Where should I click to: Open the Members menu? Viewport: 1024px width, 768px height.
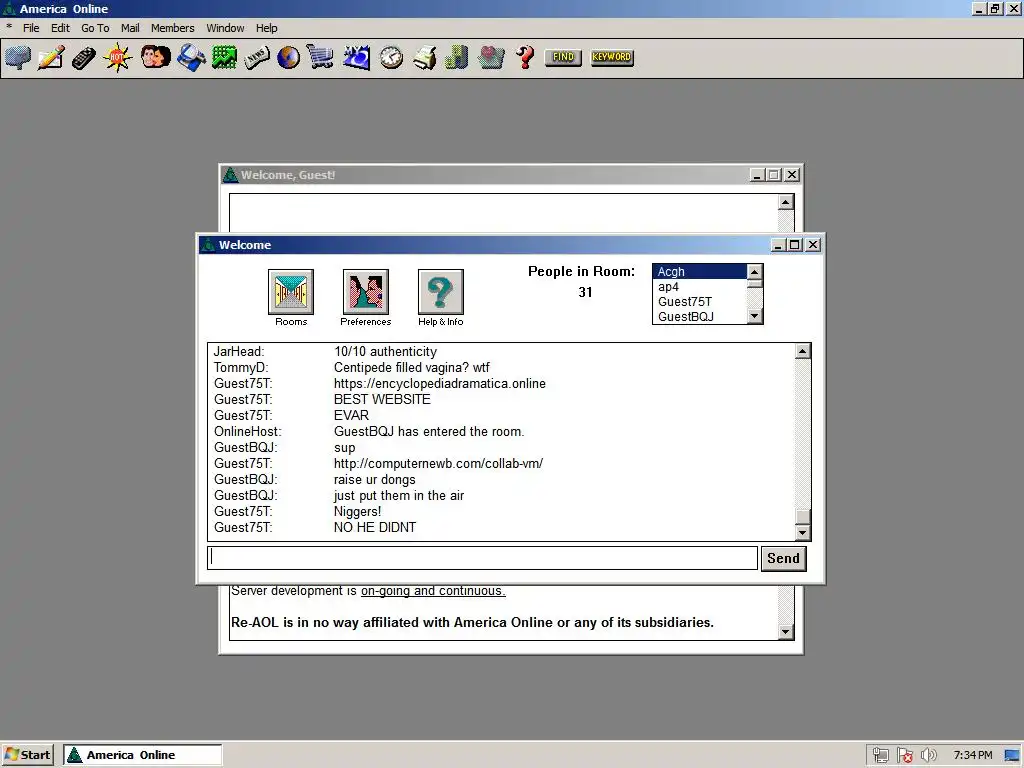(172, 28)
